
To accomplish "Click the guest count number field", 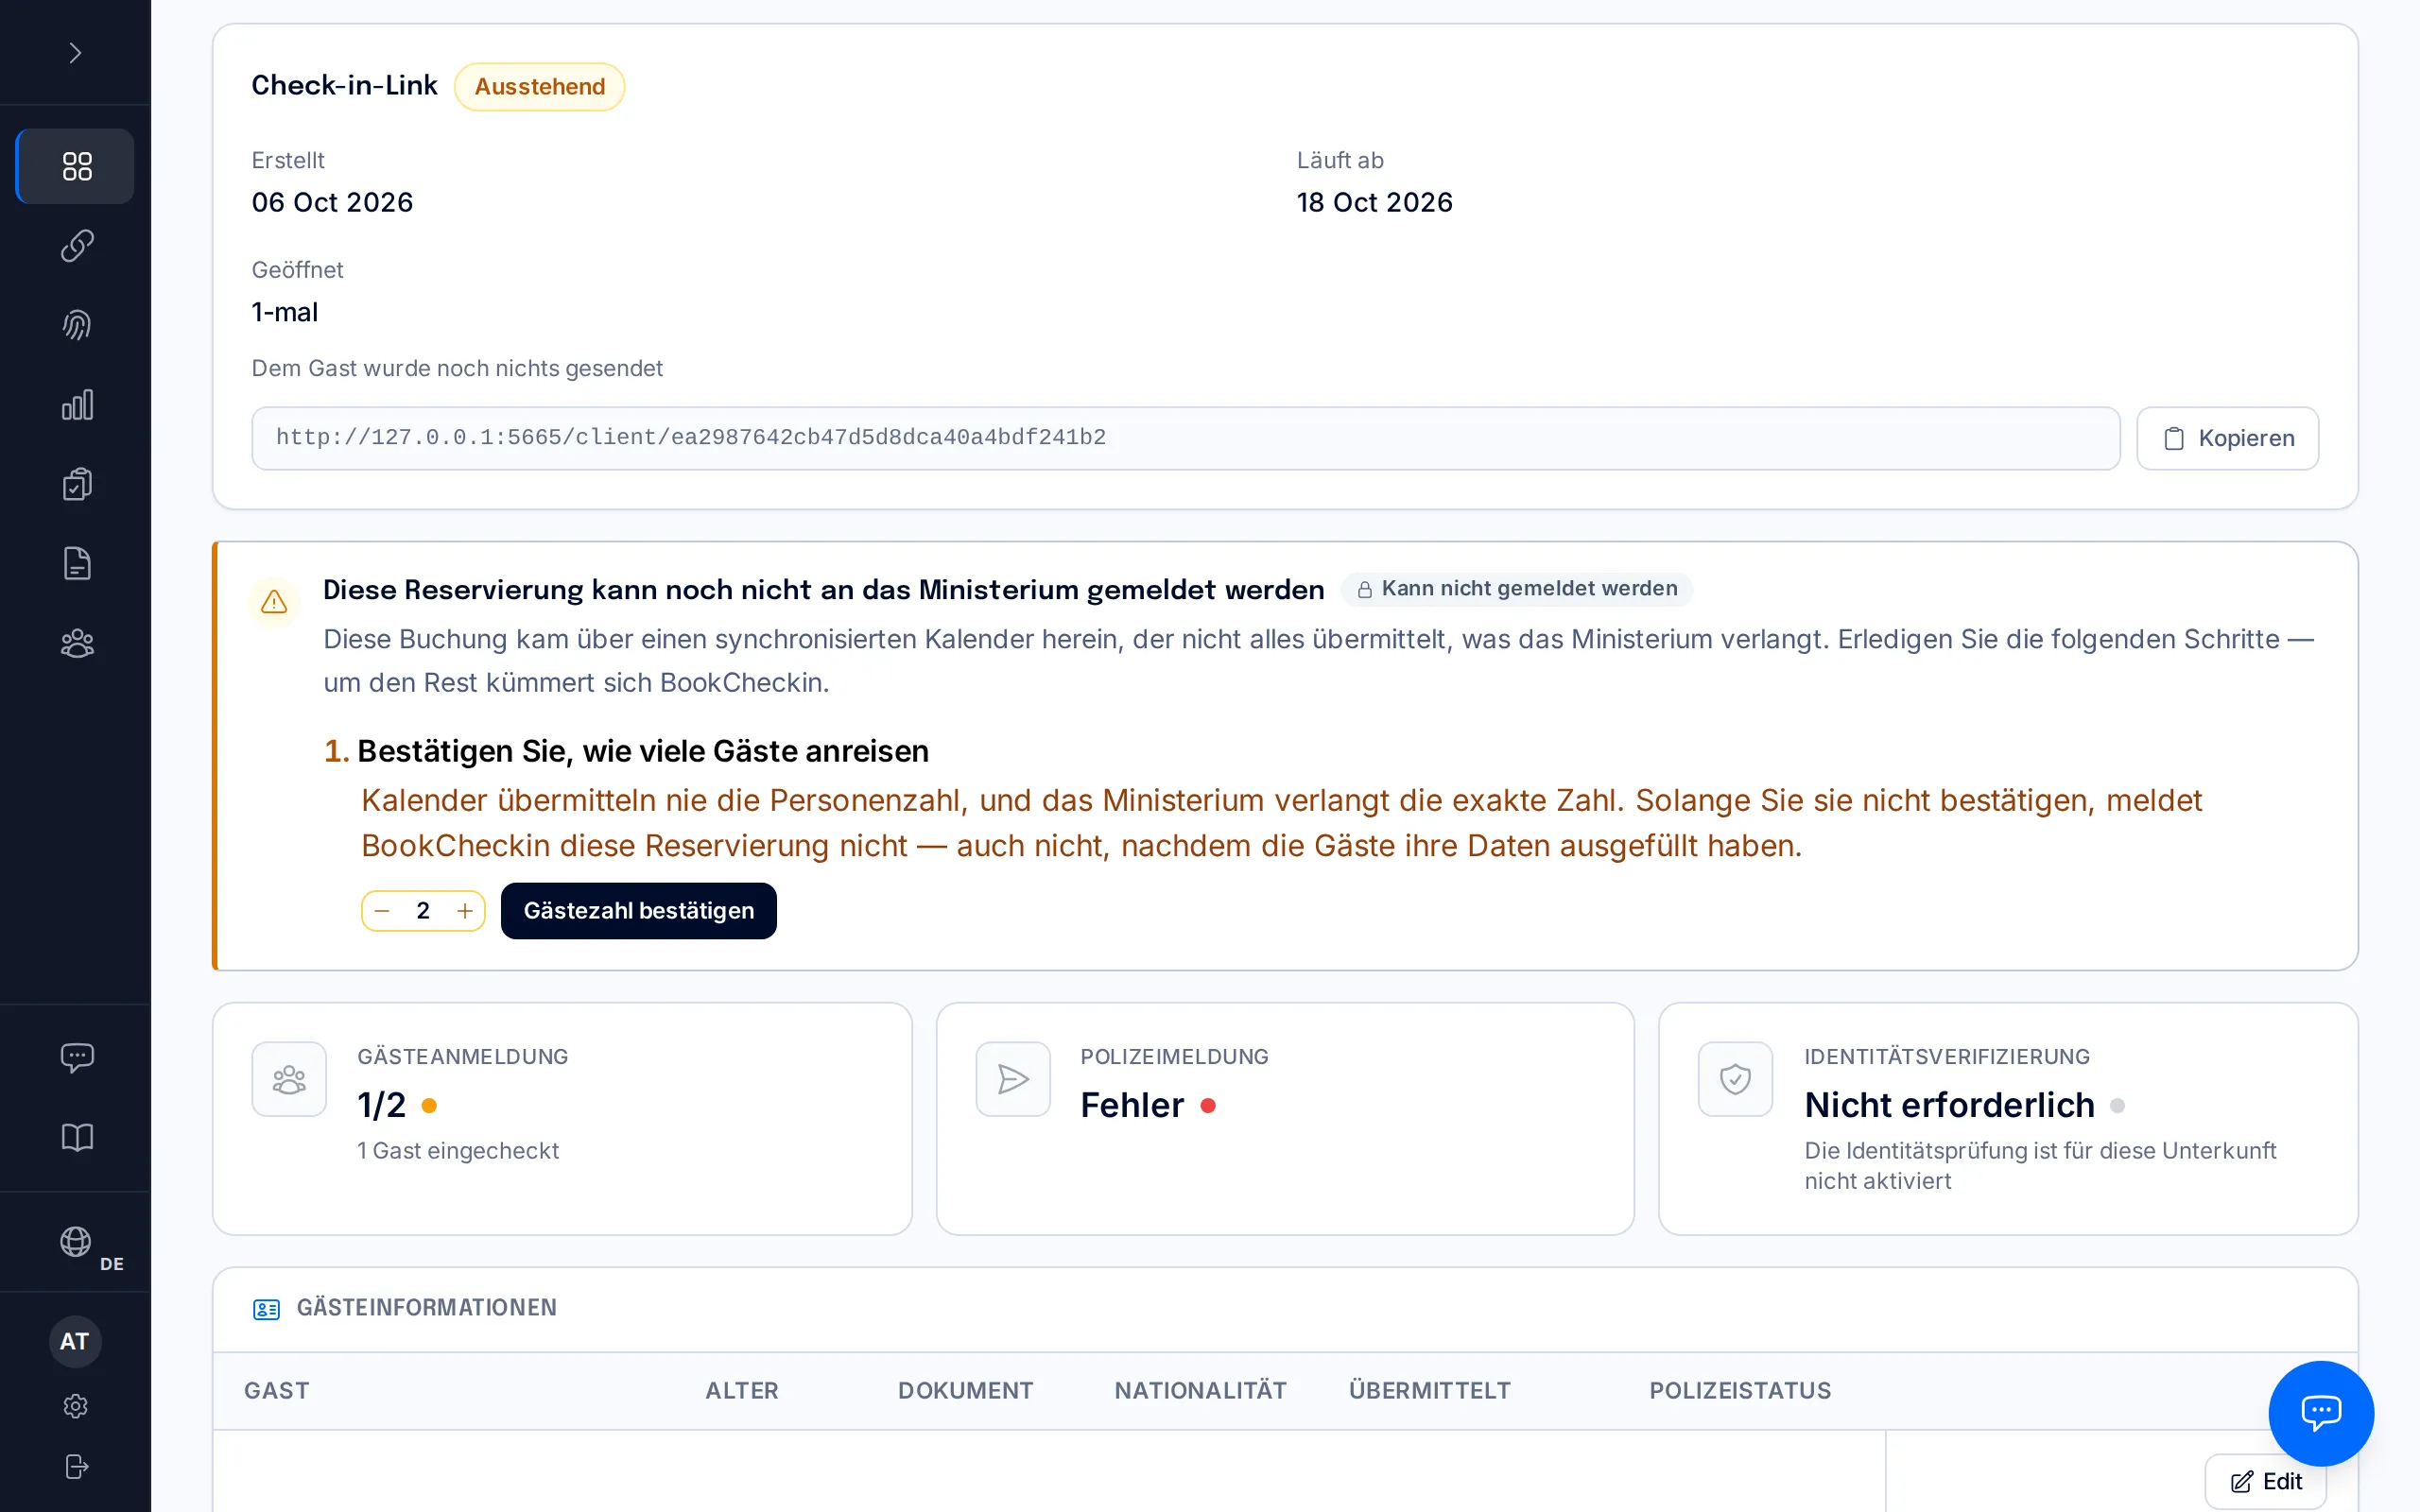I will point(423,911).
